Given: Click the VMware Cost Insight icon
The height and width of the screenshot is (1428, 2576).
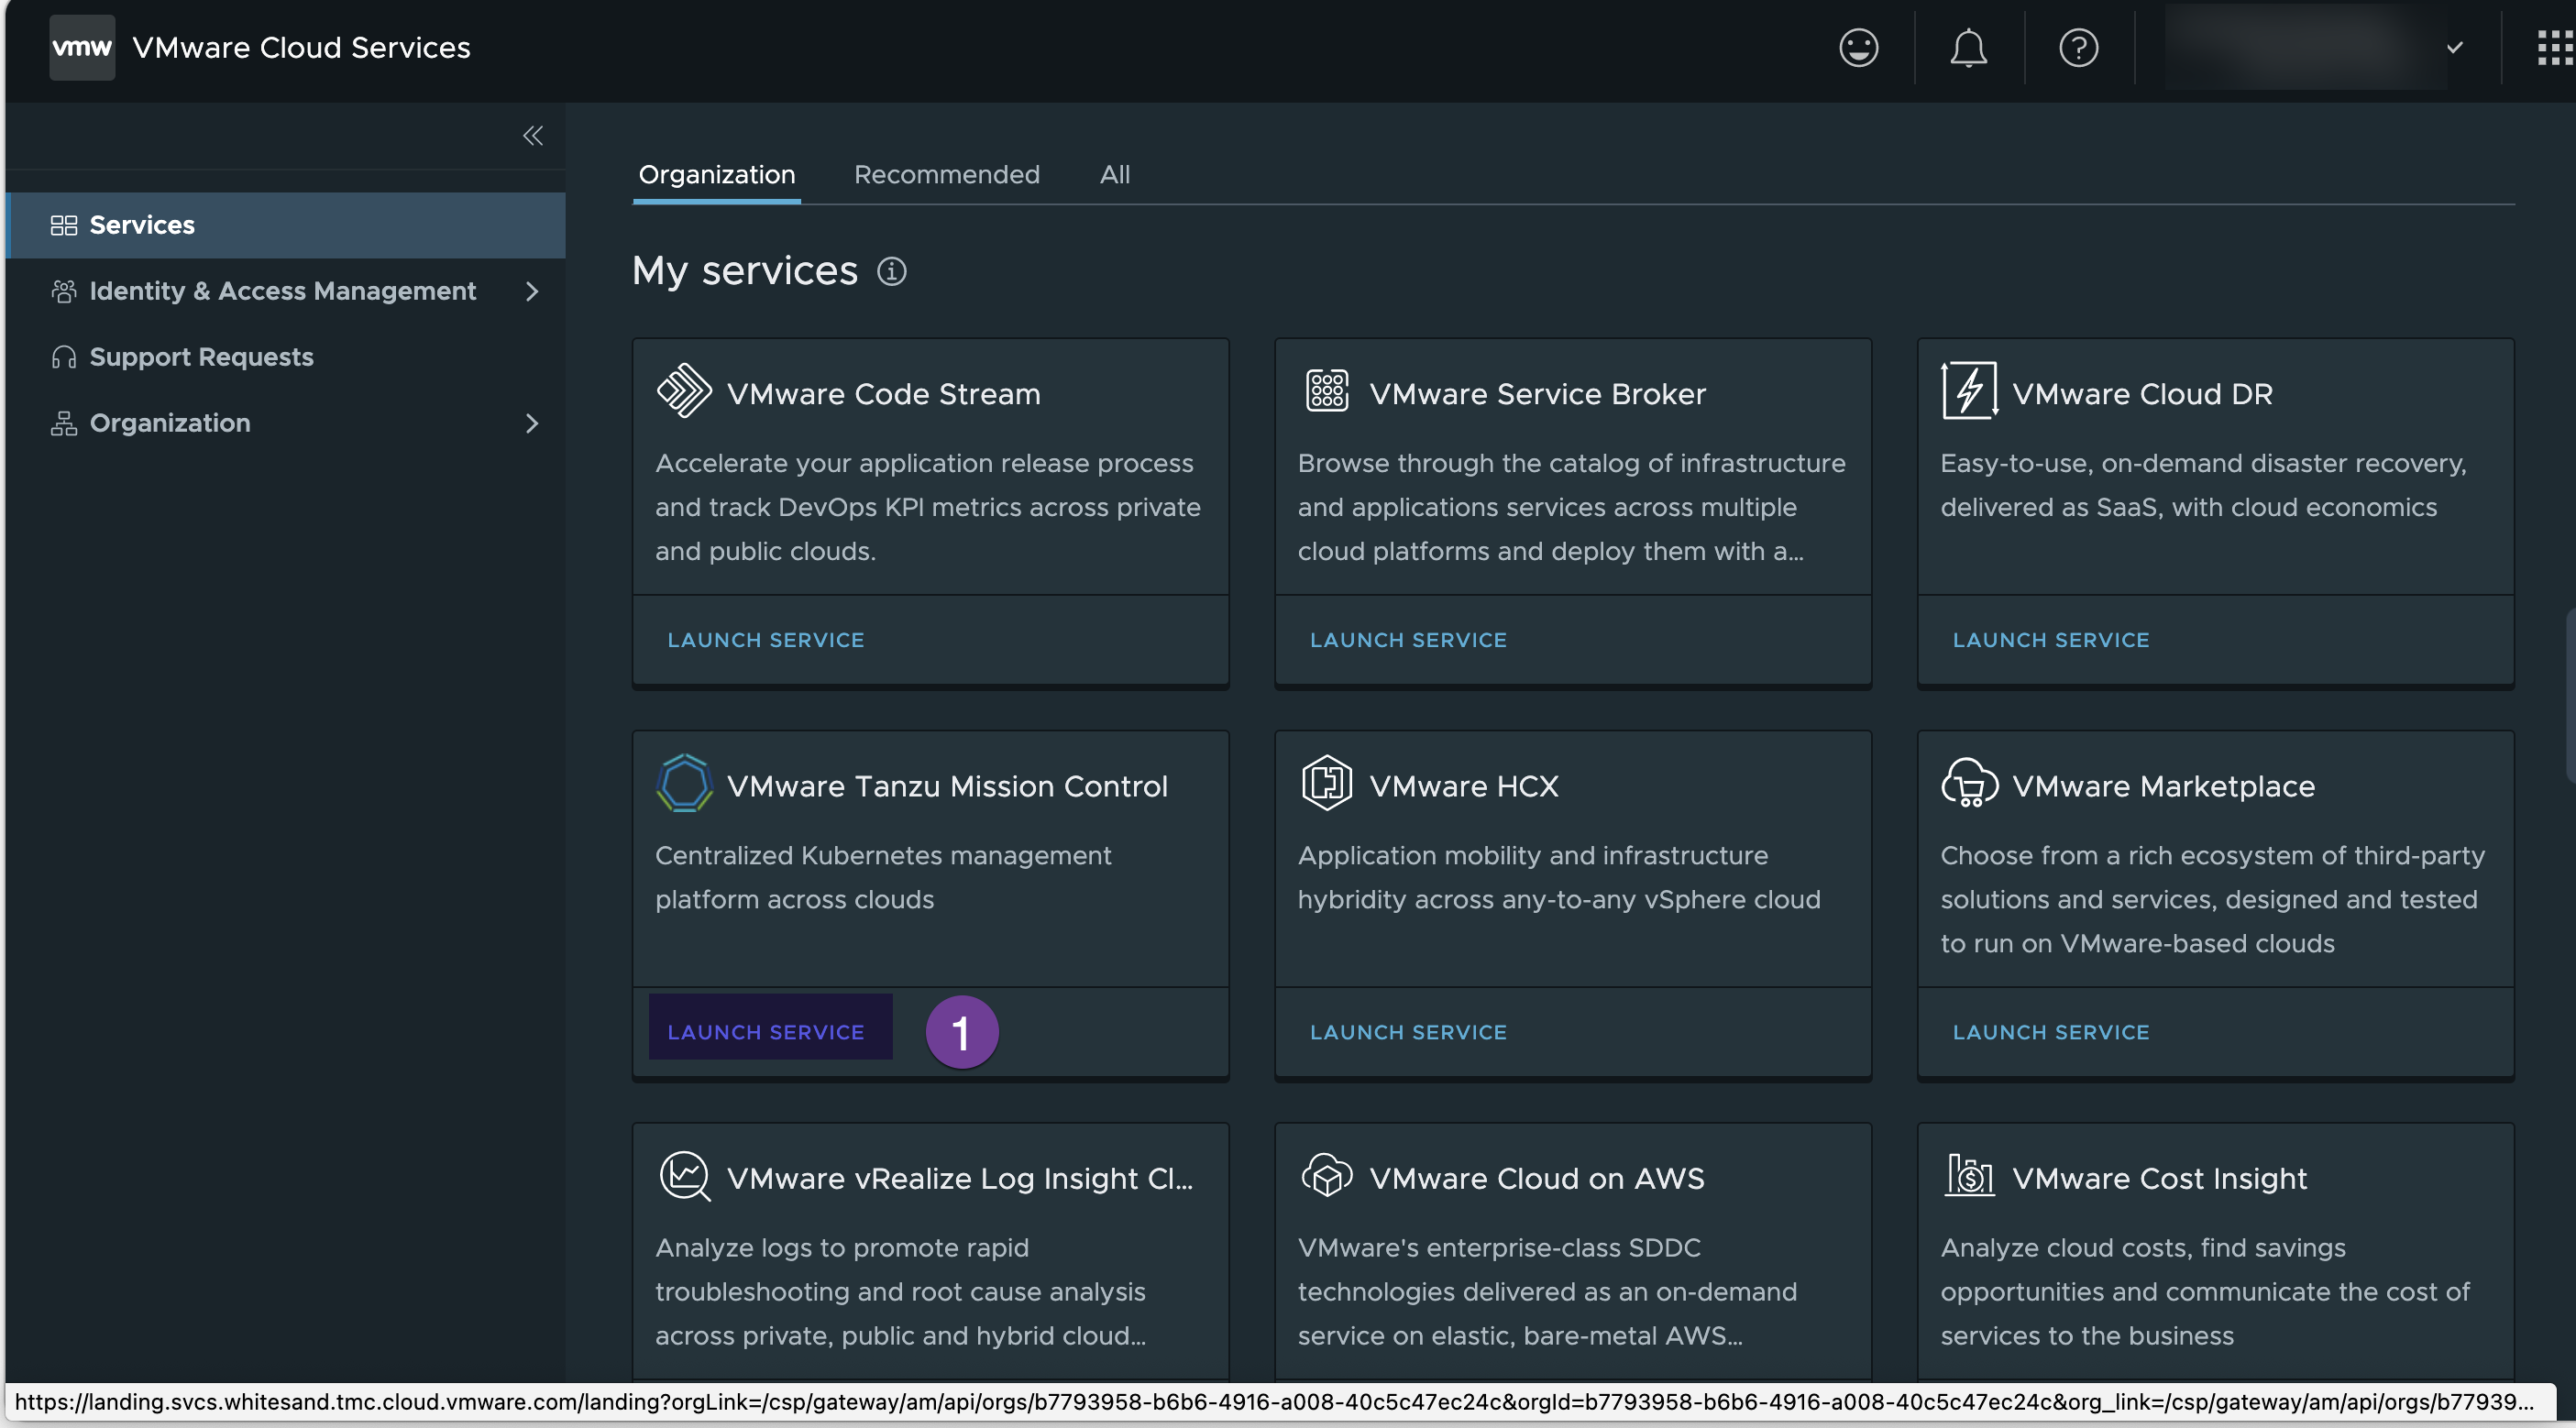Looking at the screenshot, I should click(x=1969, y=1176).
